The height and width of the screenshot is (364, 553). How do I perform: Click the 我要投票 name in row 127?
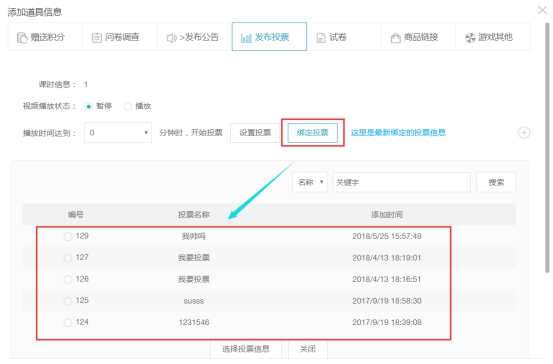pos(194,258)
